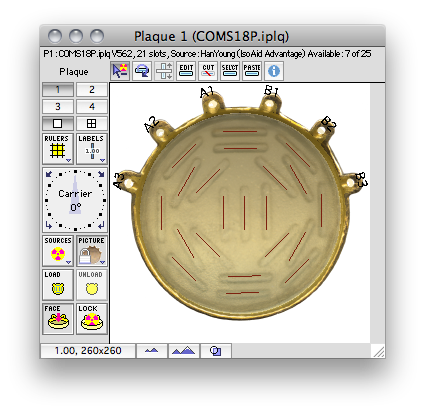
Task: Switch to single-pane layout square button
Action: click(x=58, y=124)
